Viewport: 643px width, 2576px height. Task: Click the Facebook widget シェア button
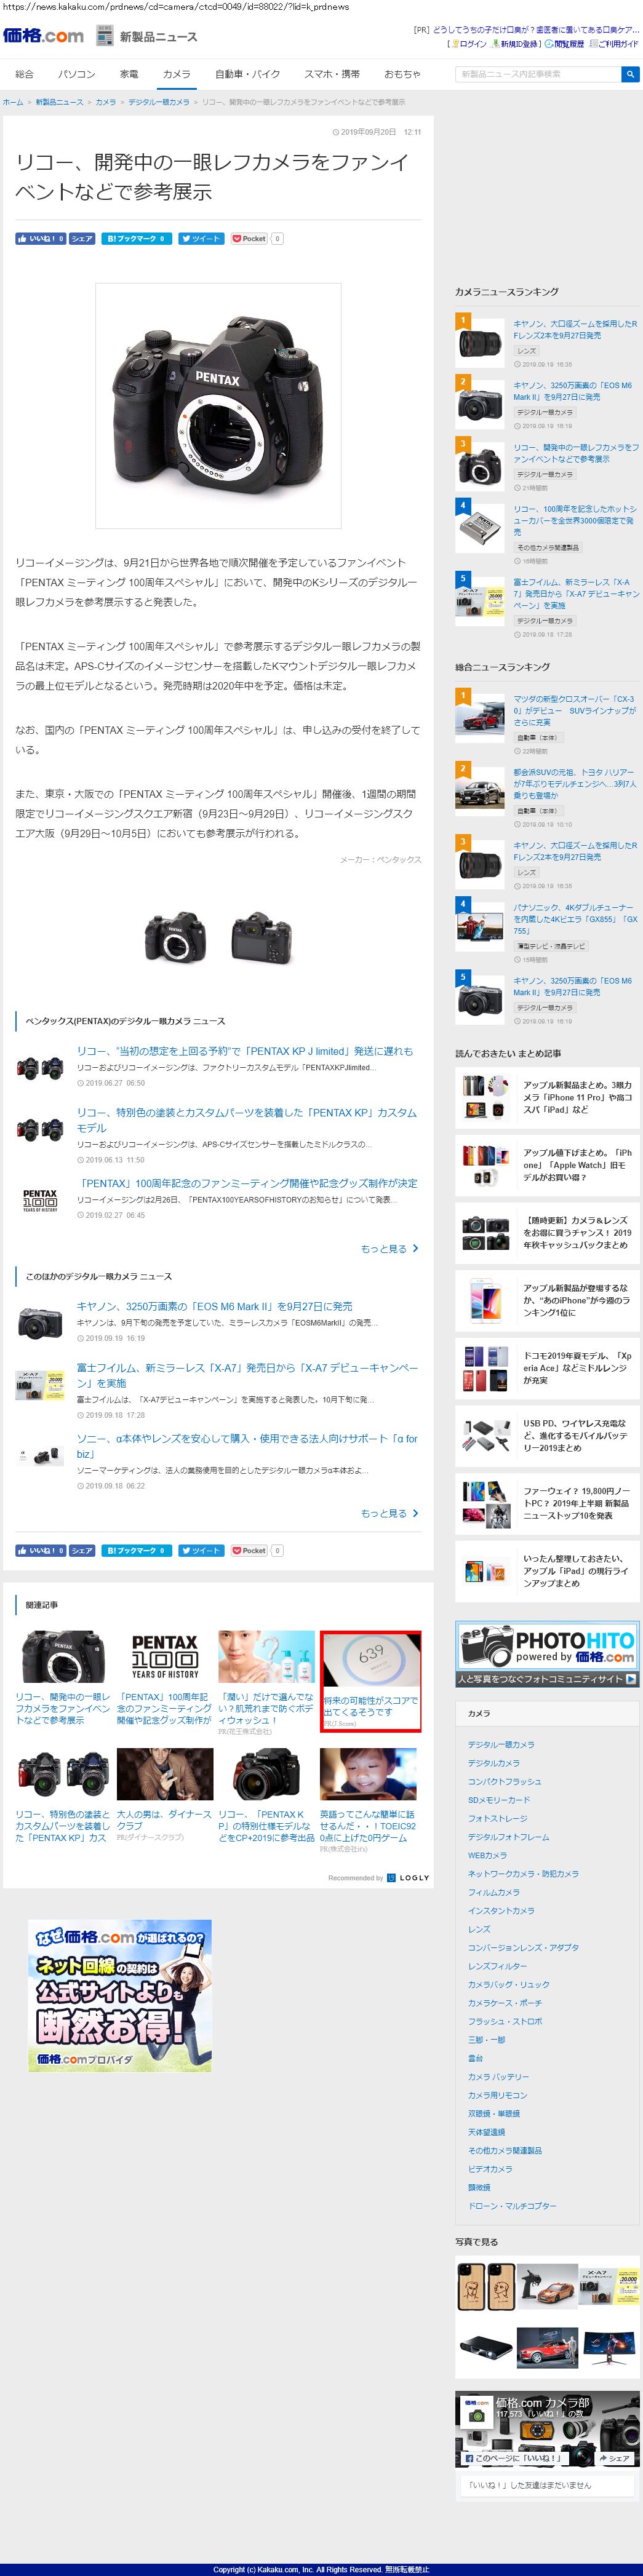click(x=615, y=2458)
